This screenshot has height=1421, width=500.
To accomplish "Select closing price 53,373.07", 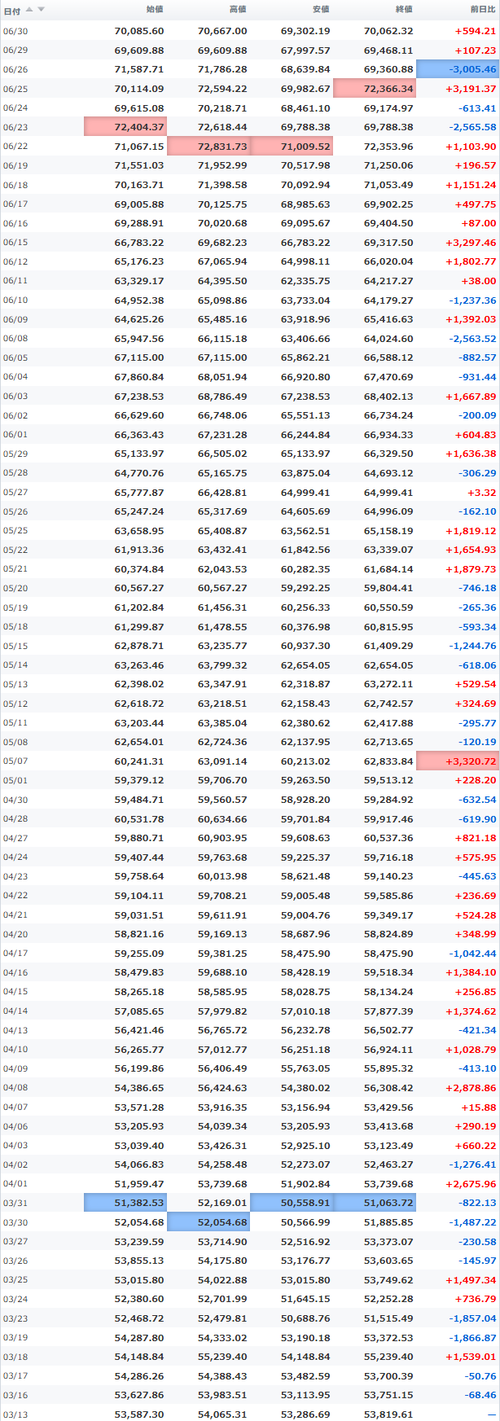I will 388,1243.
